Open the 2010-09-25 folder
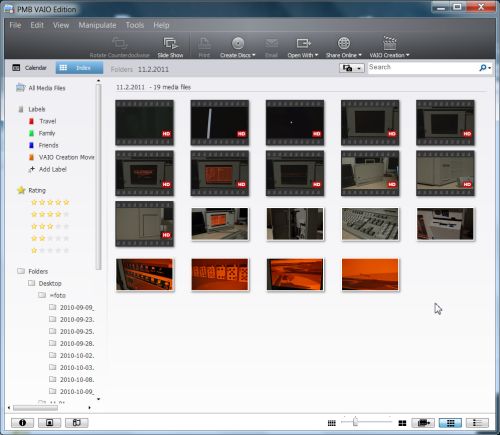Viewport: 500px width, 435px height. [72, 331]
